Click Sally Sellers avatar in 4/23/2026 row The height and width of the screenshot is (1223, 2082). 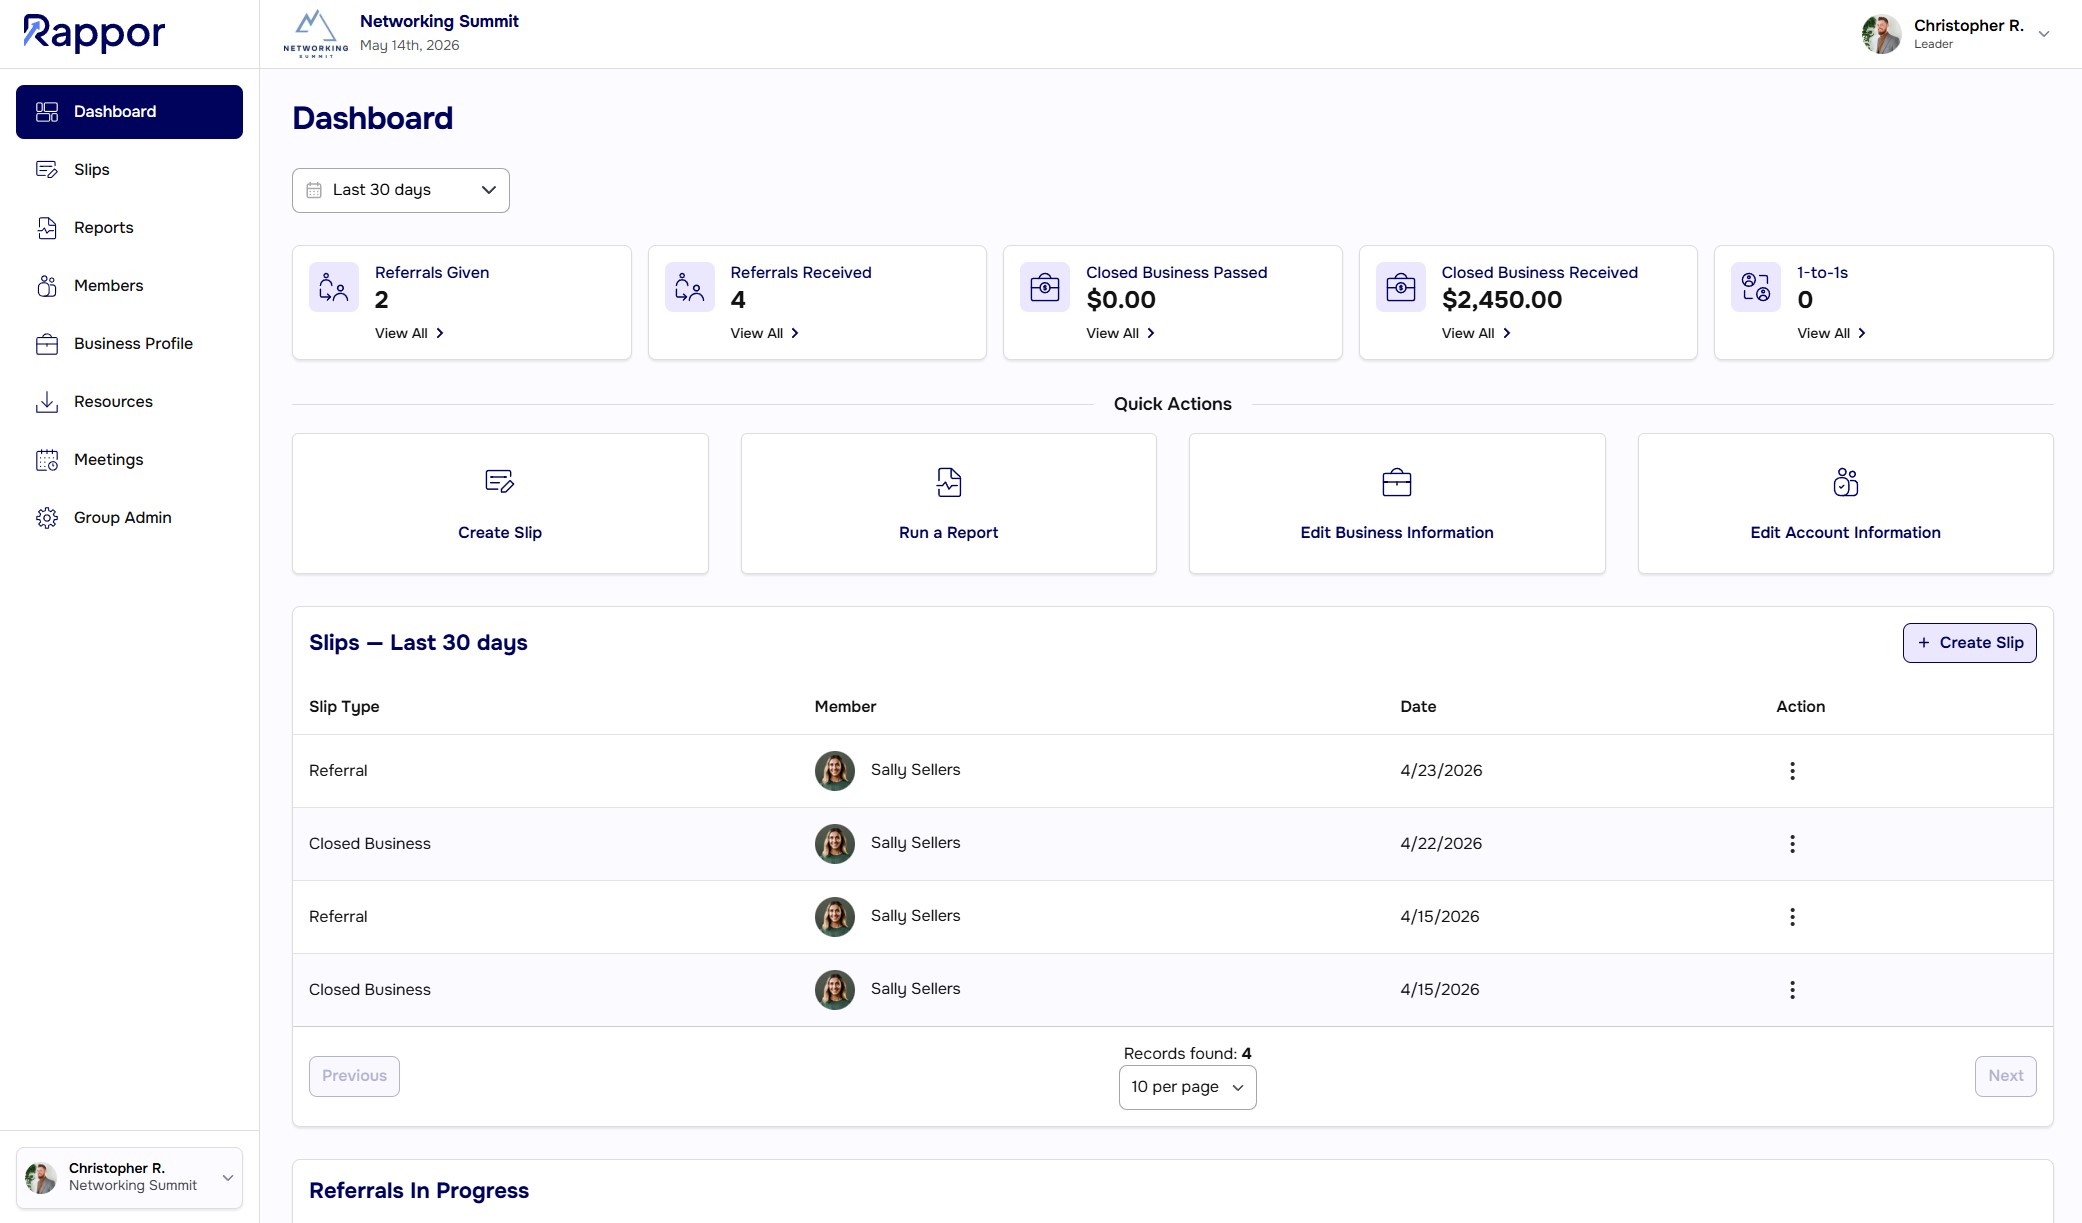pyautogui.click(x=835, y=771)
